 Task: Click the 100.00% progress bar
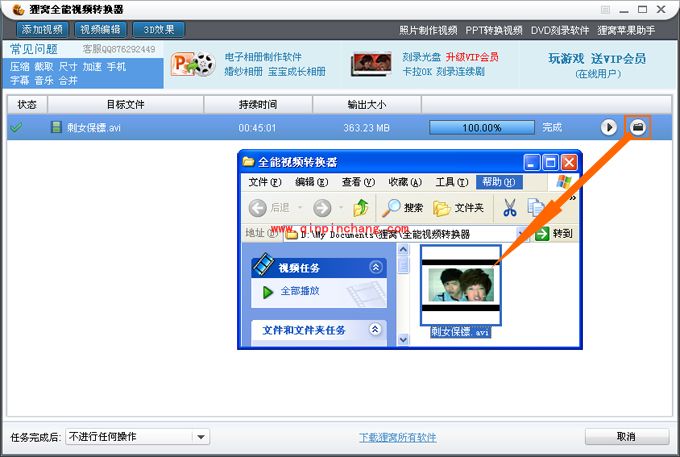(x=482, y=127)
